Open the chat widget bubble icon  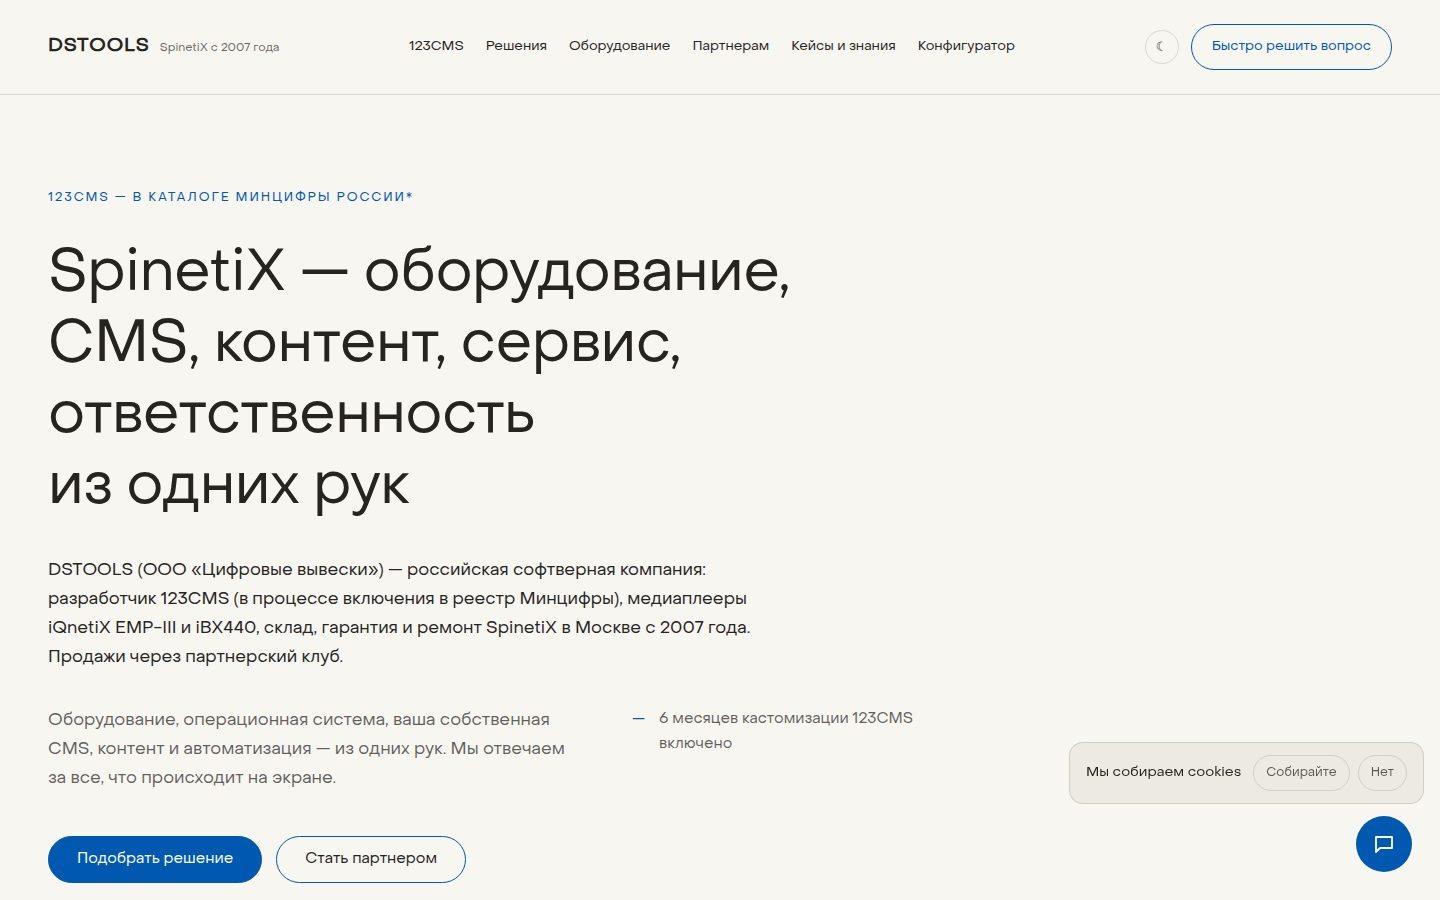point(1383,844)
